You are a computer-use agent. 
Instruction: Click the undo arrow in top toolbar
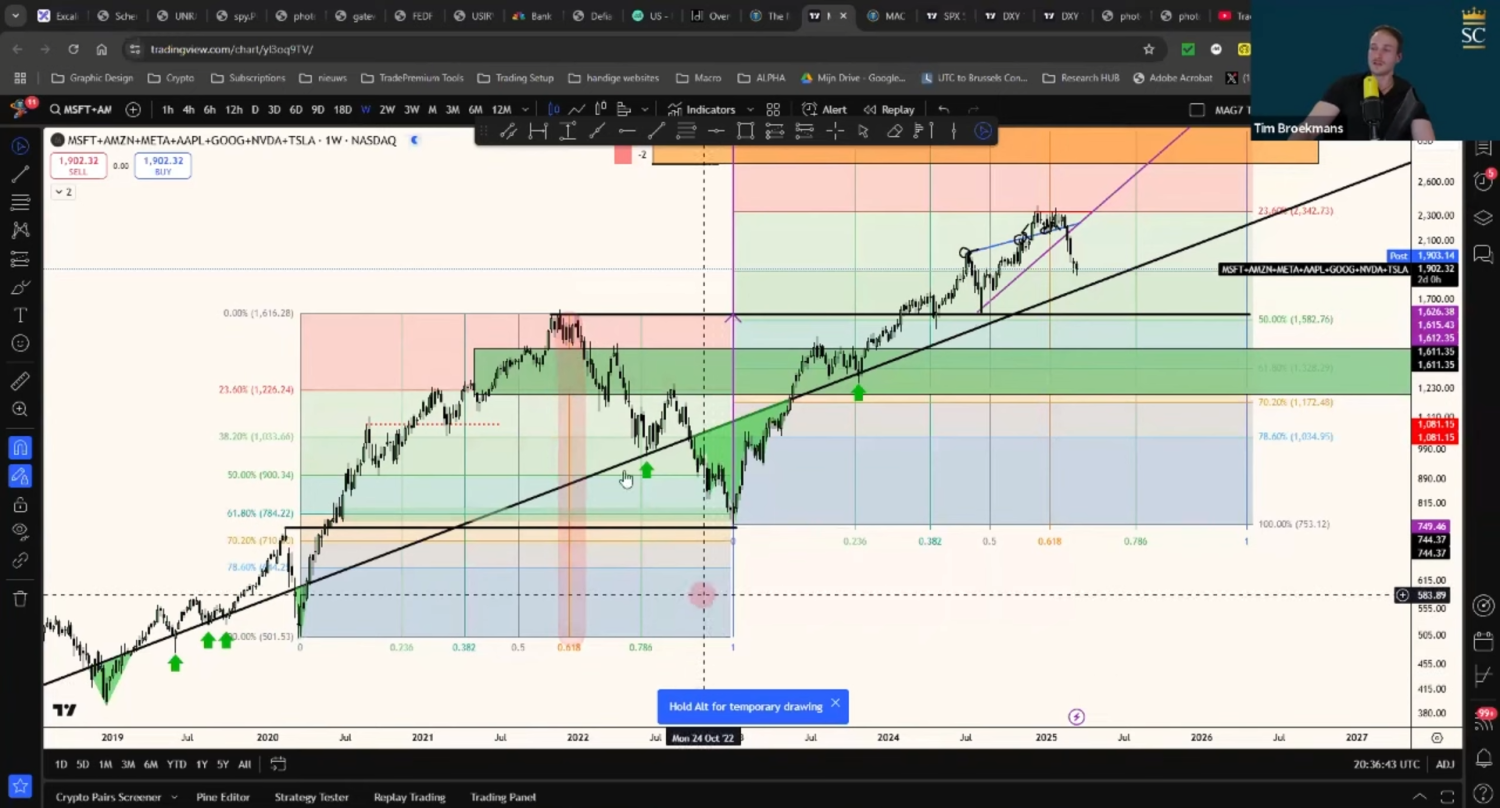pyautogui.click(x=943, y=109)
